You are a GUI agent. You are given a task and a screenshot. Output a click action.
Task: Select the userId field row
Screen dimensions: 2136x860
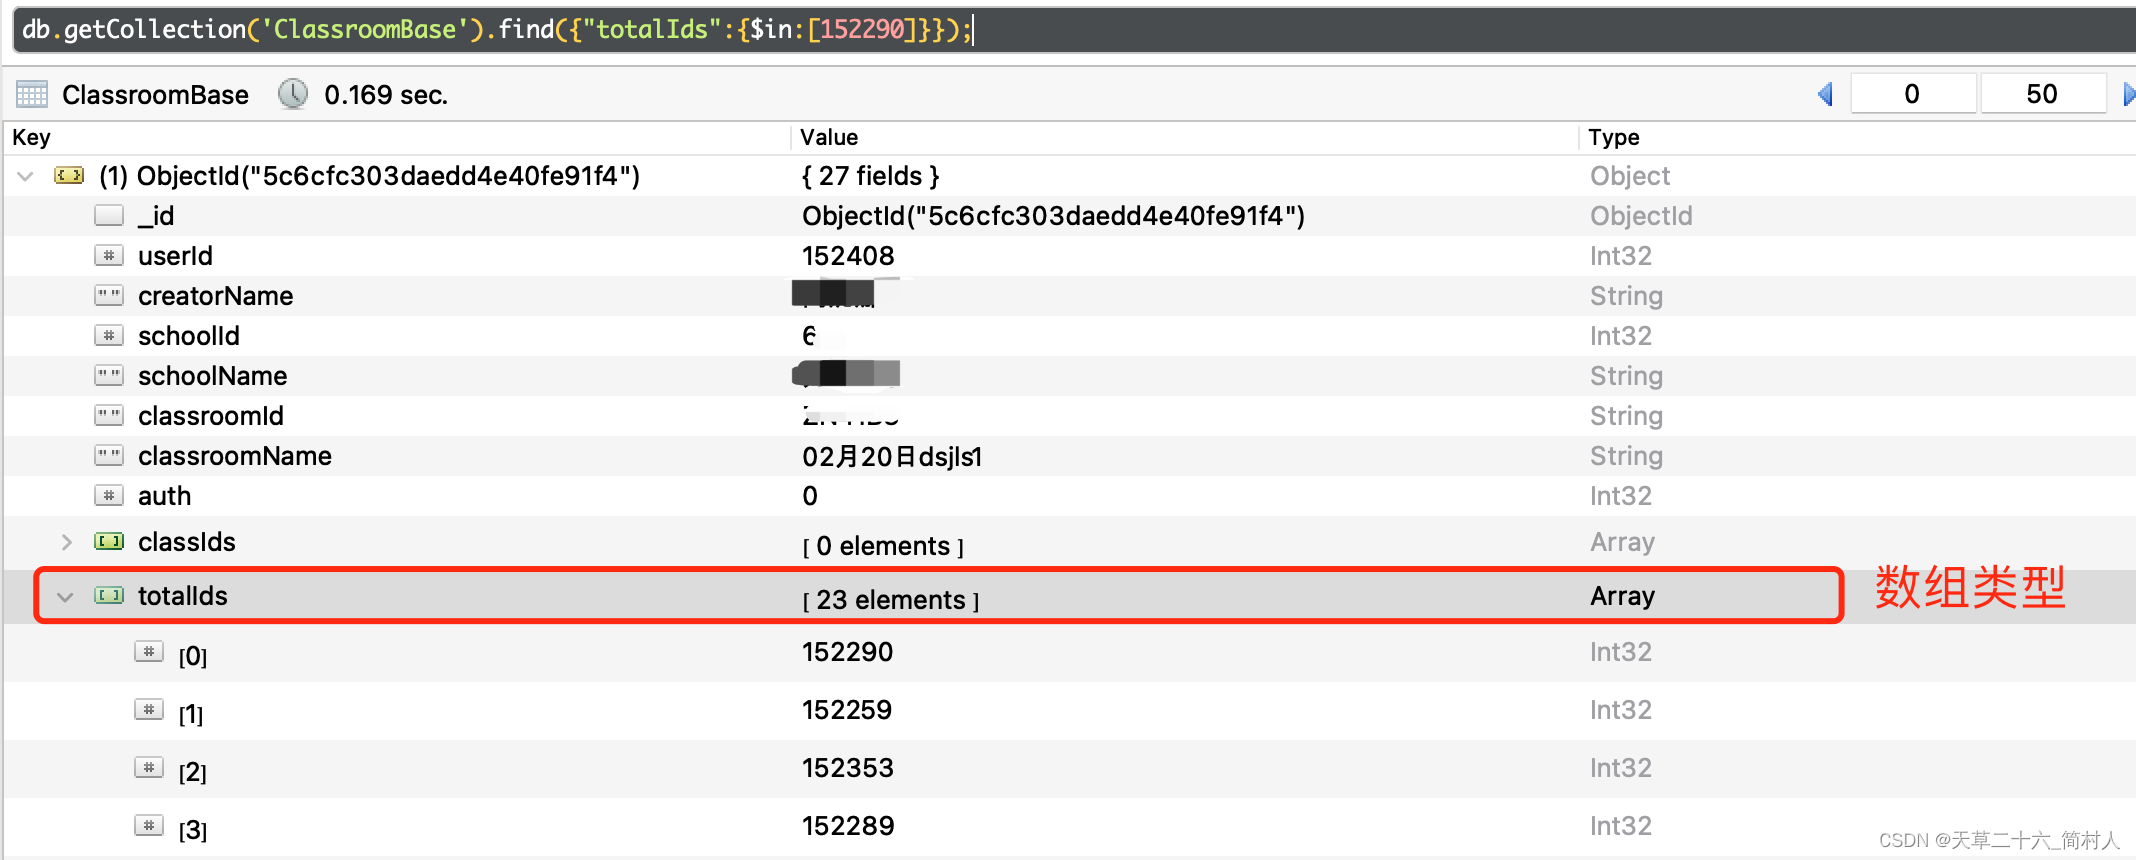pyautogui.click(x=1070, y=255)
